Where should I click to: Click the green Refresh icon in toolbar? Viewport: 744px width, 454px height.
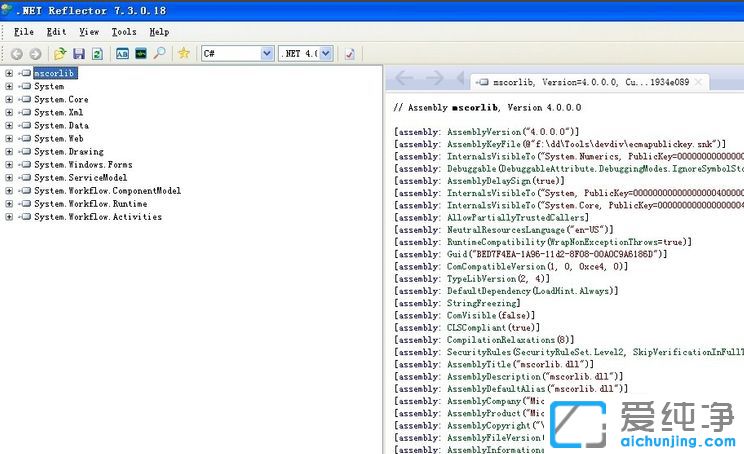(x=97, y=53)
